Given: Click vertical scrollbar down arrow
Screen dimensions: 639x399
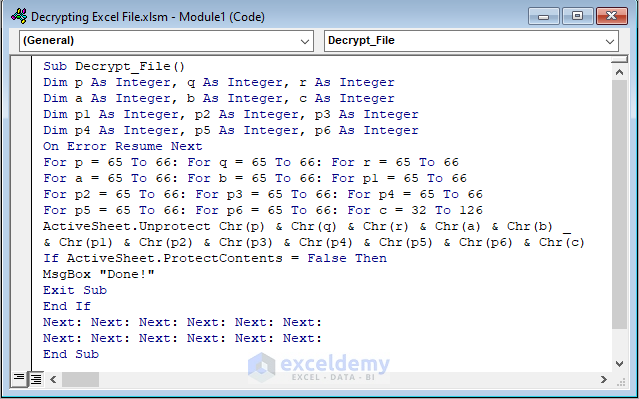Looking at the screenshot, I should (619, 364).
